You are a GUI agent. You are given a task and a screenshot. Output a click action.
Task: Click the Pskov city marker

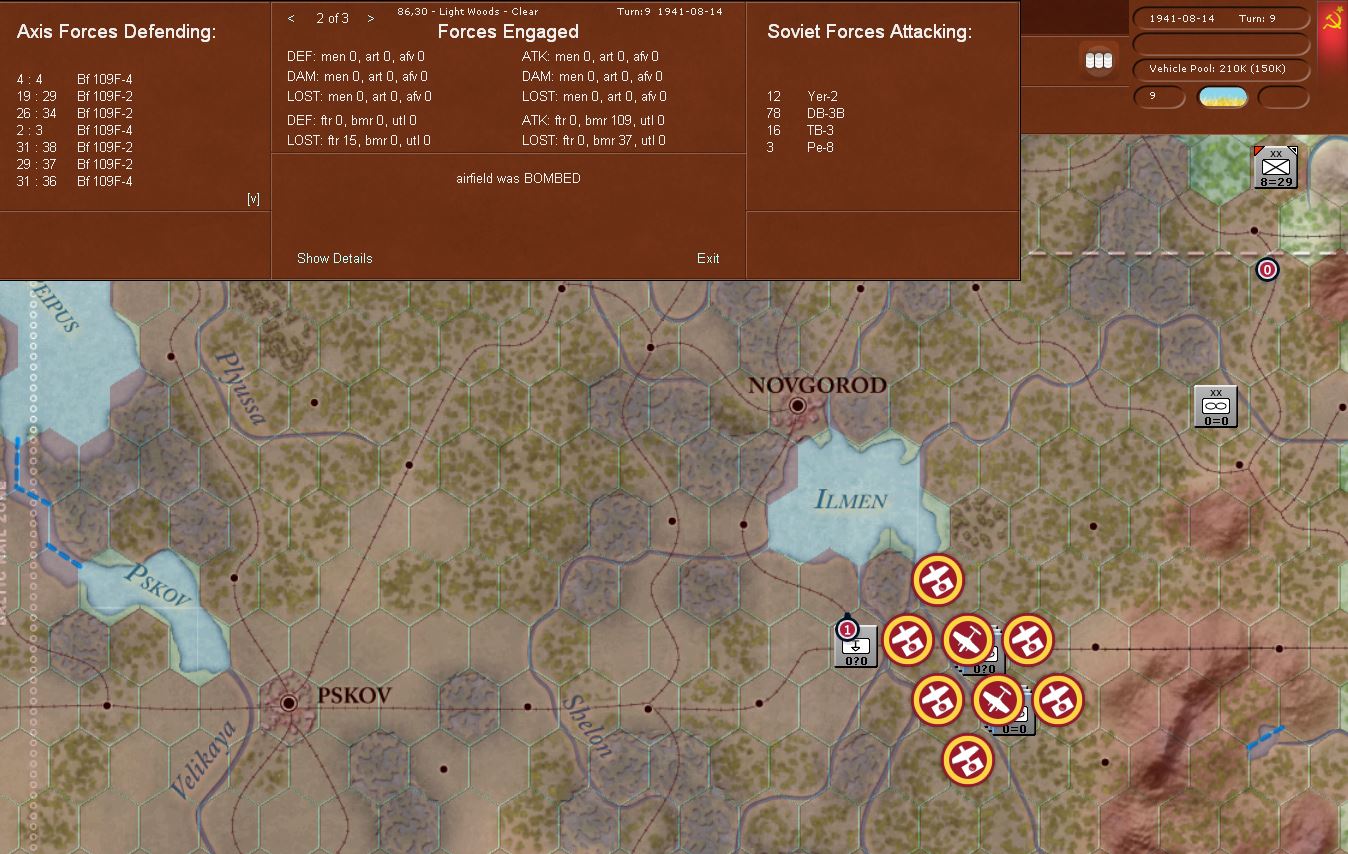[289, 703]
